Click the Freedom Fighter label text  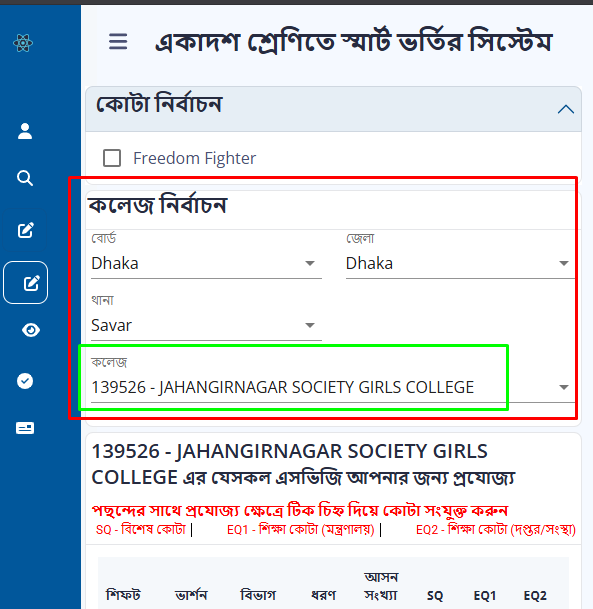pyautogui.click(x=195, y=158)
